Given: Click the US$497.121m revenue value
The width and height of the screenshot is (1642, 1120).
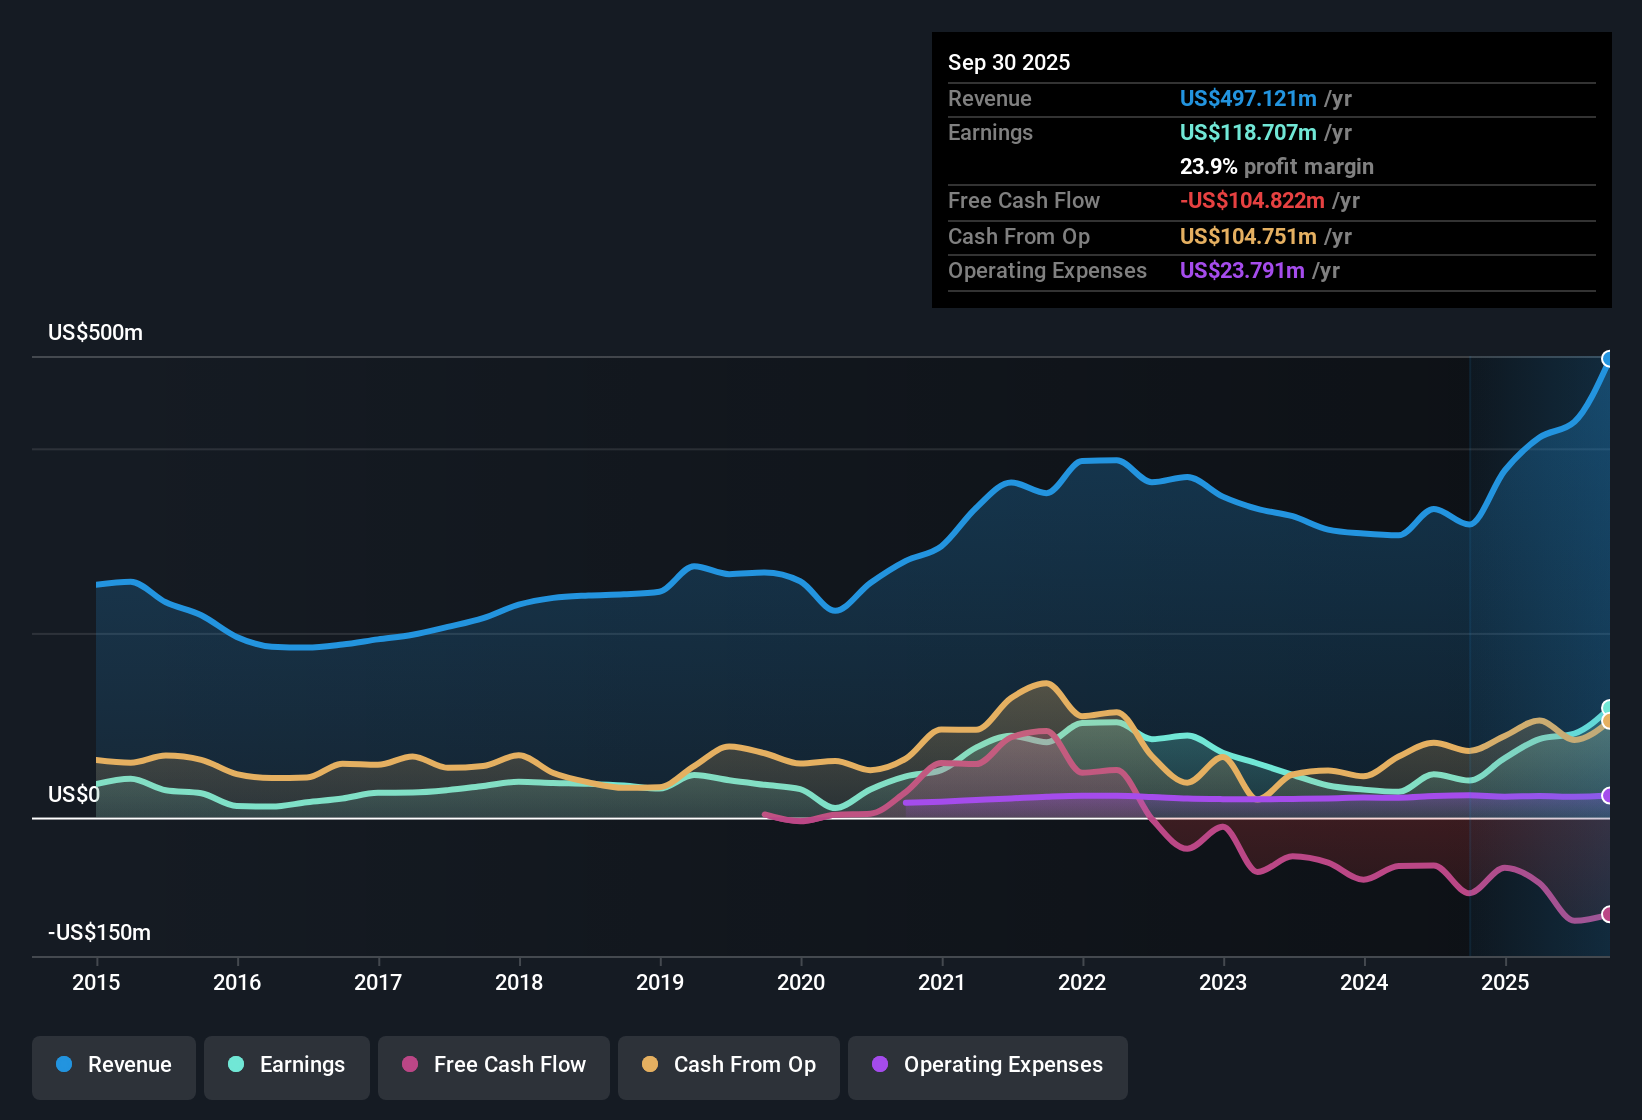Looking at the screenshot, I should click(1247, 98).
